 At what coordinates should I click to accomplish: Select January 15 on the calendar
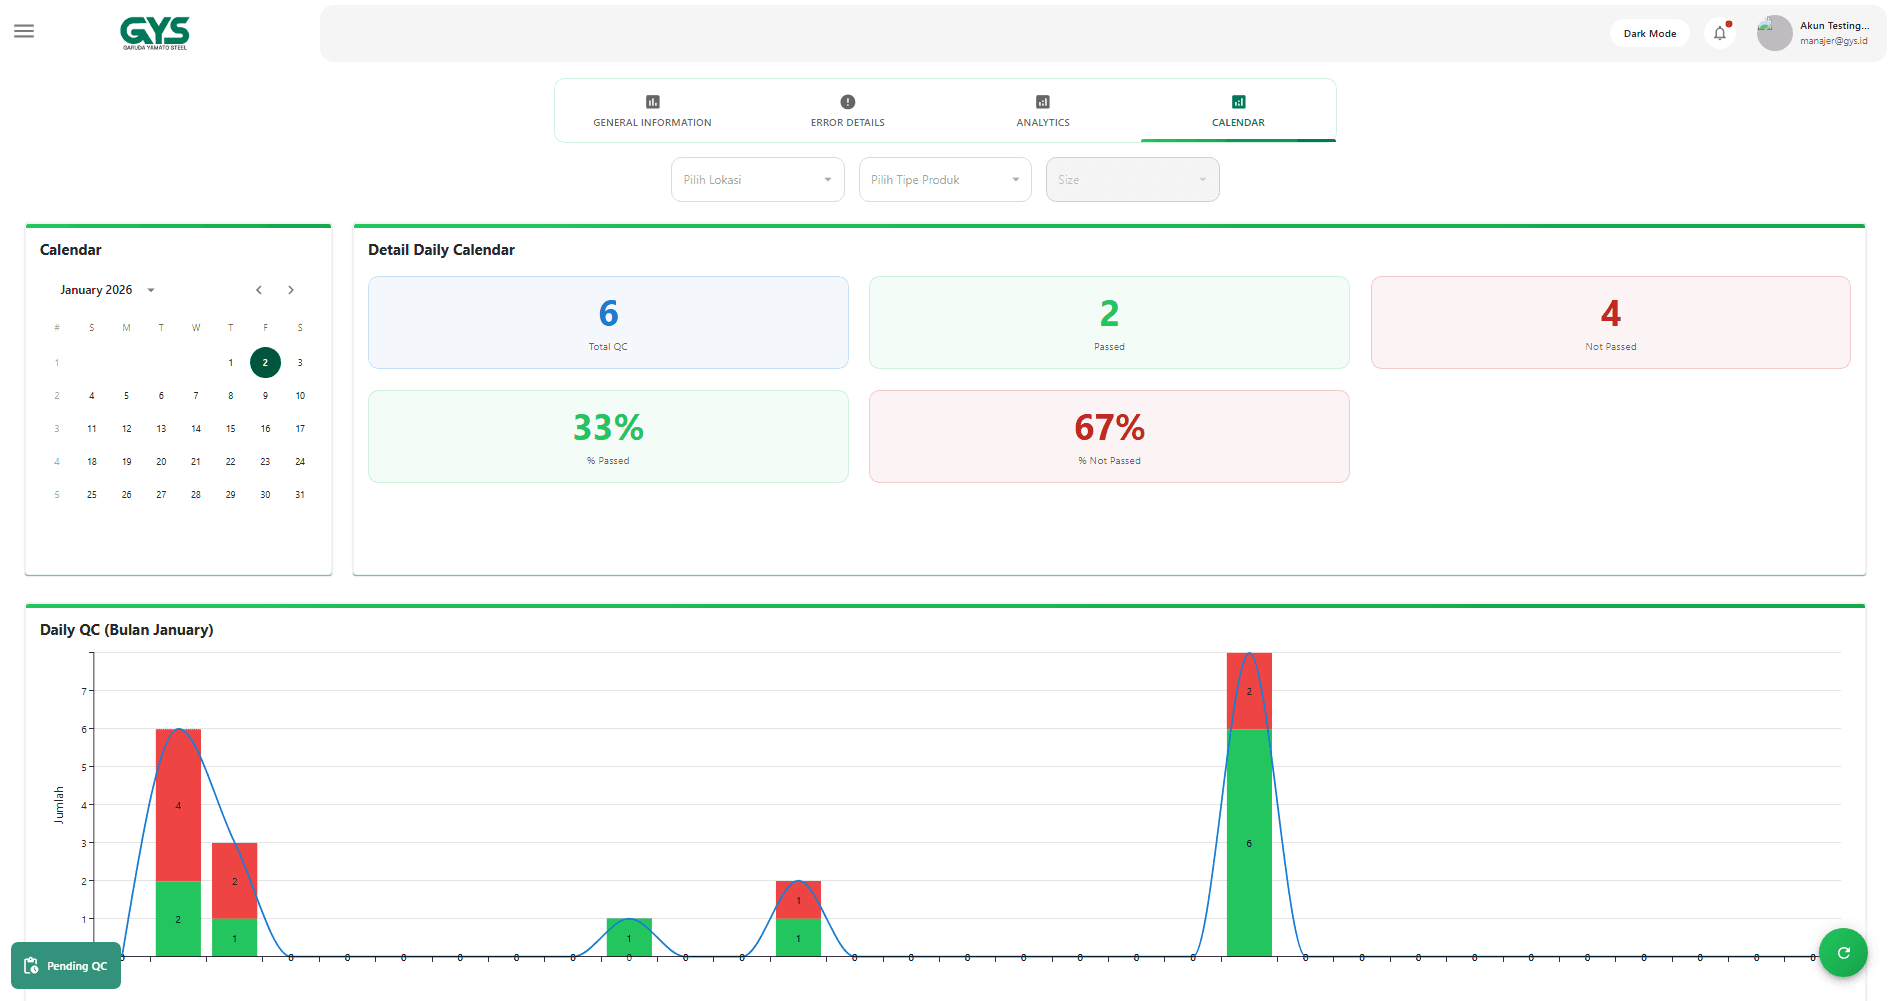pos(231,429)
